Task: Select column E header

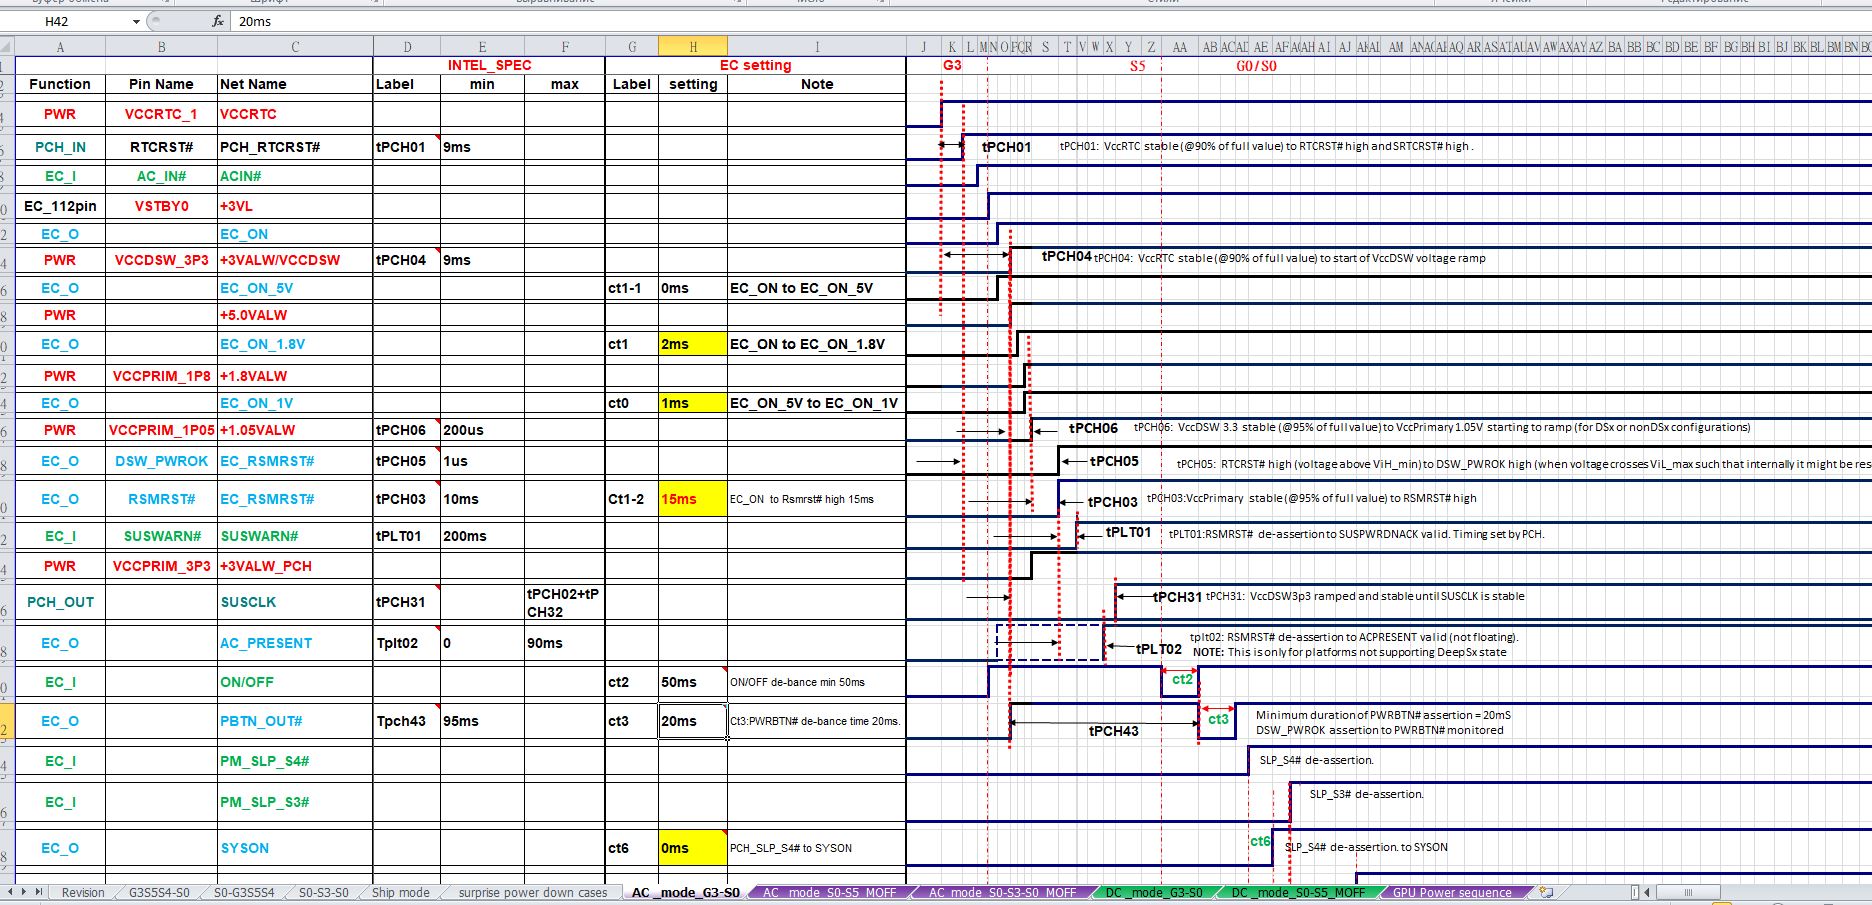Action: click(x=482, y=47)
